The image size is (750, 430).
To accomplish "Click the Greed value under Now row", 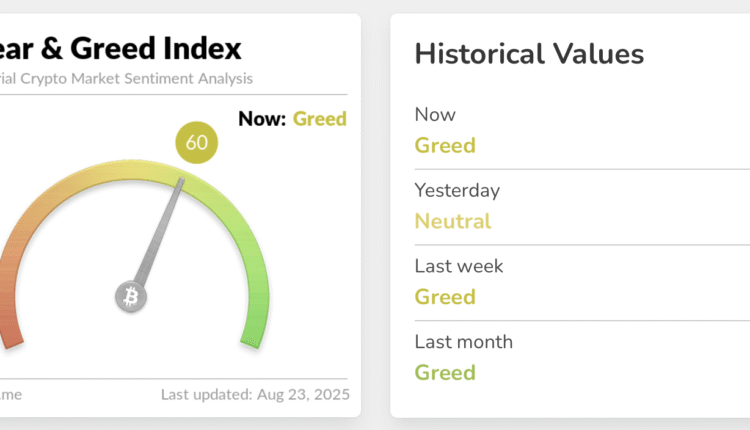I will pos(445,145).
